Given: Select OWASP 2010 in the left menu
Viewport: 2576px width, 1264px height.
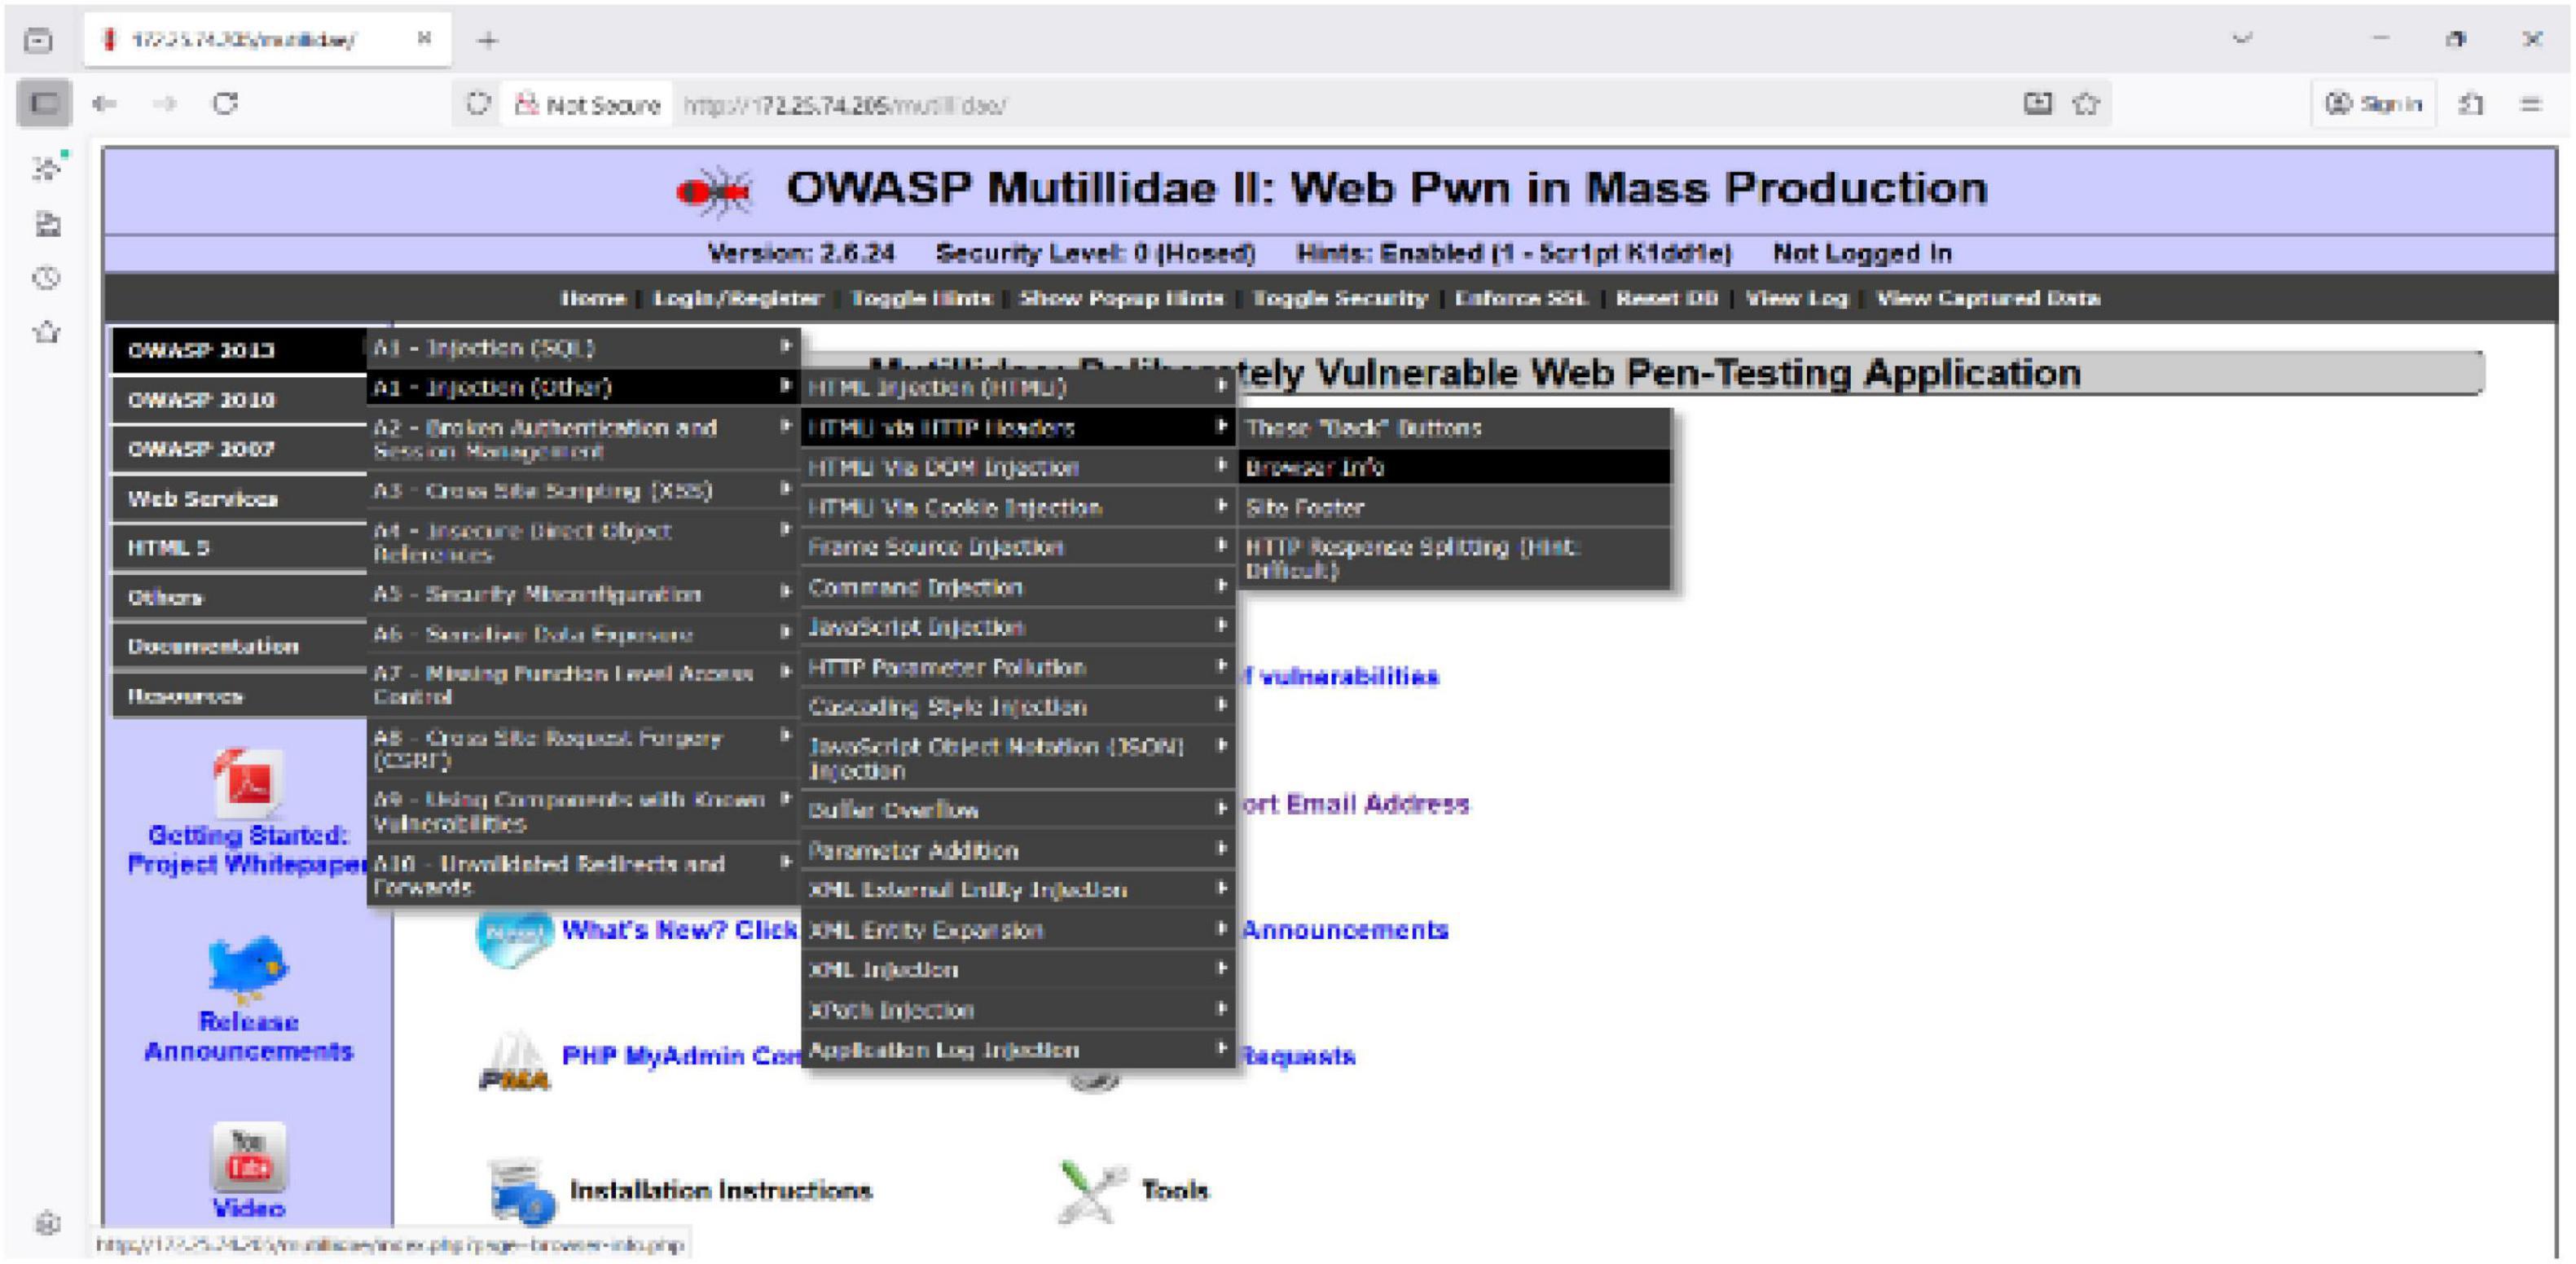Looking at the screenshot, I should [x=240, y=400].
